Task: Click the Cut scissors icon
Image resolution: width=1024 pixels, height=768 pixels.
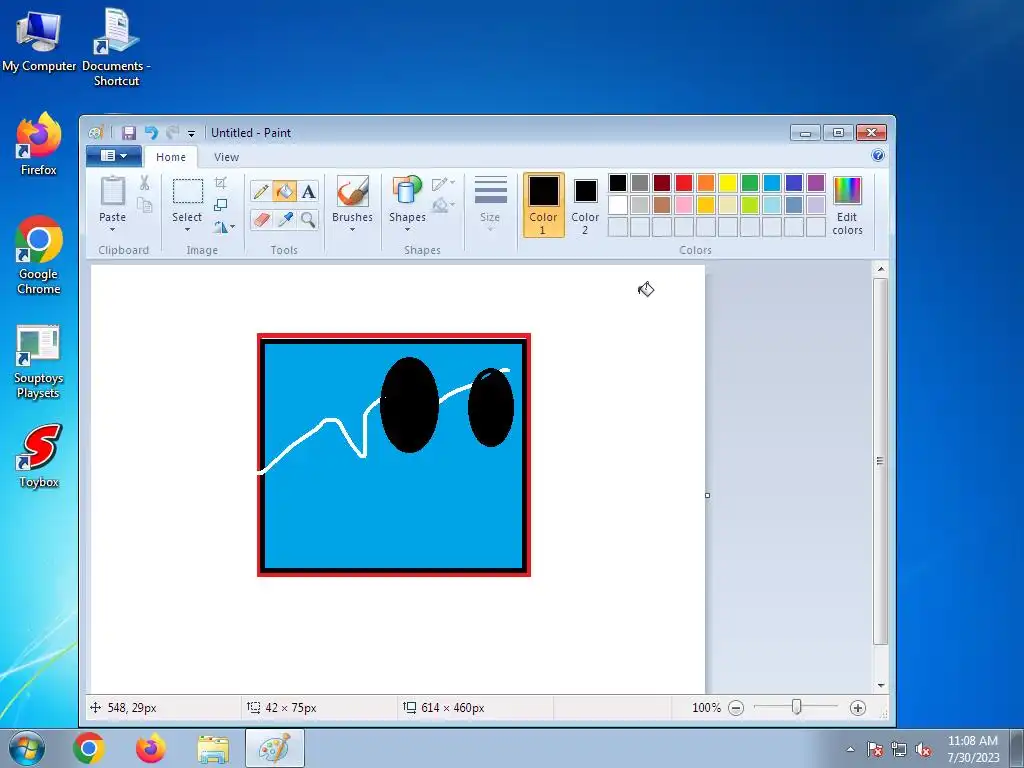Action: [x=144, y=183]
